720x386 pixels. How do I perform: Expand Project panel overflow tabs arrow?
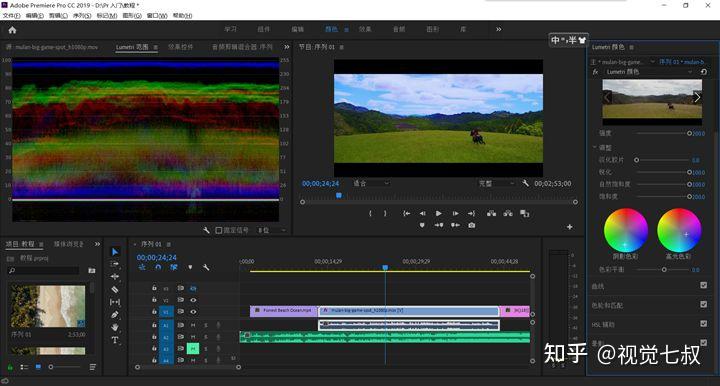pos(97,244)
